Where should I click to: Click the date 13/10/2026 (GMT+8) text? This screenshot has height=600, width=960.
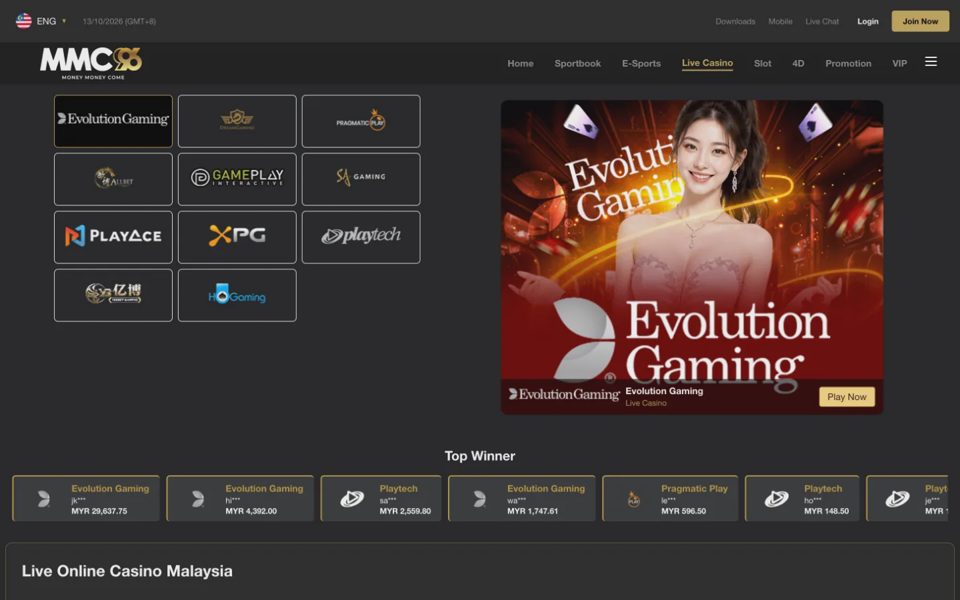coord(119,21)
